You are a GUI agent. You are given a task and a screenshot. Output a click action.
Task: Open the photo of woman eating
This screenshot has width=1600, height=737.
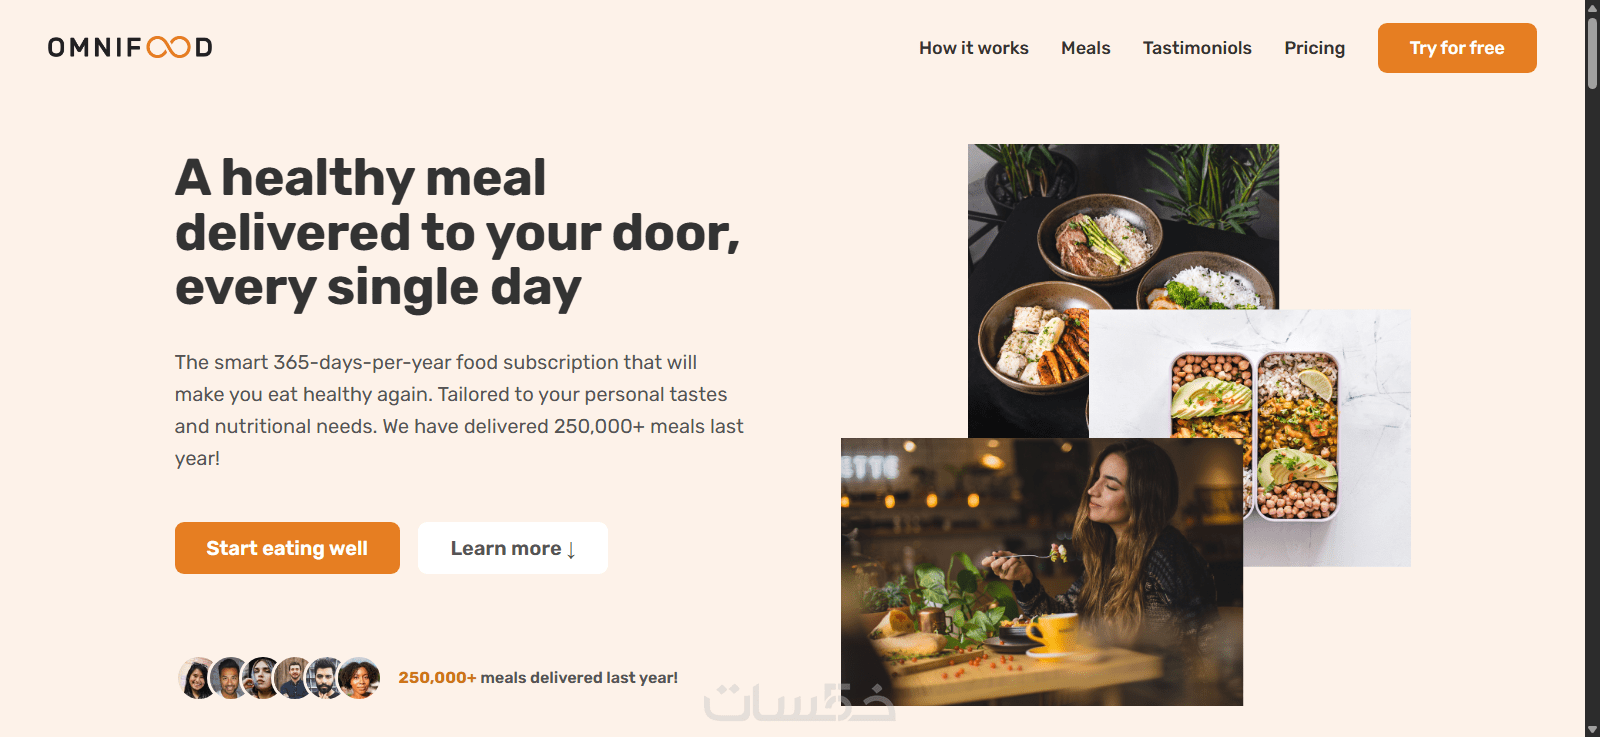pos(1042,572)
